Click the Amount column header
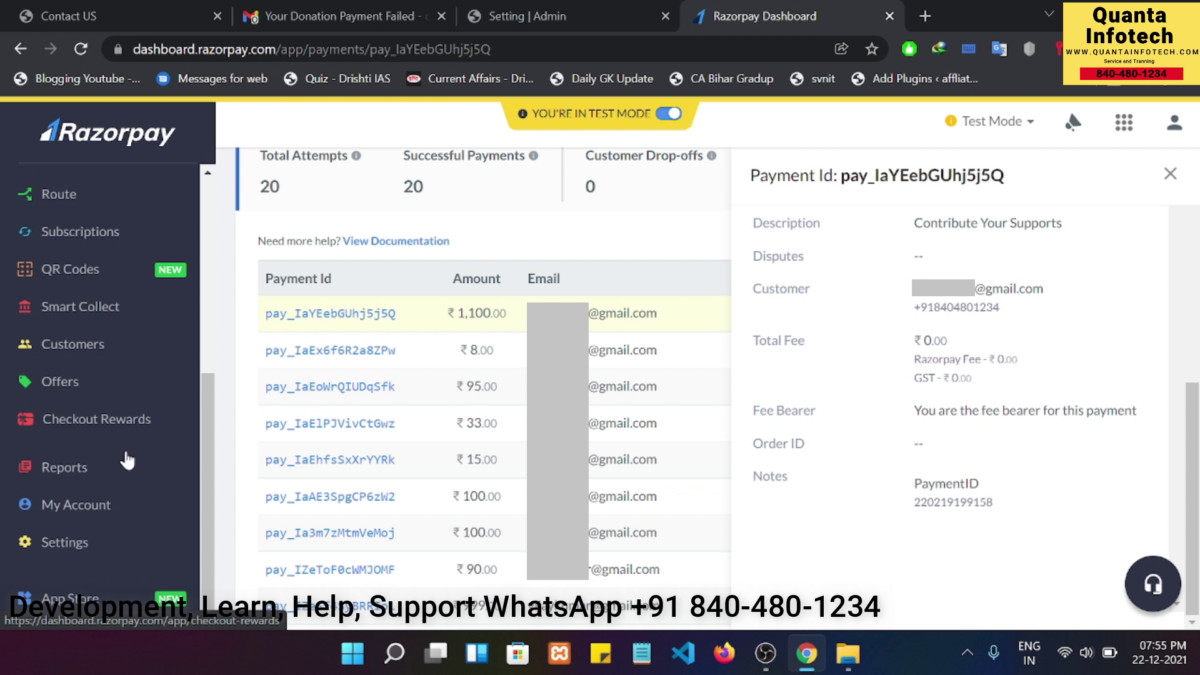This screenshot has height=675, width=1200. pos(476,279)
